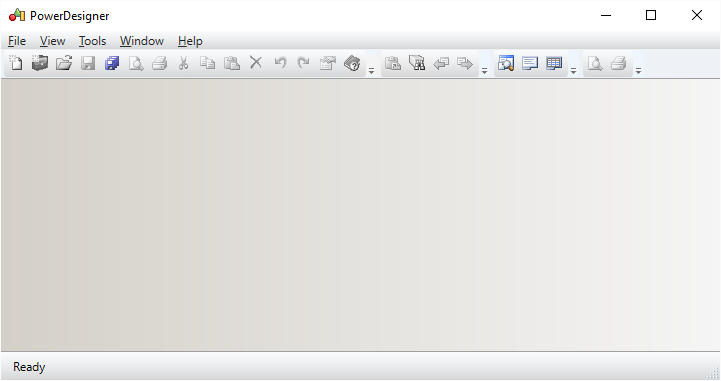Click the Paste clipboard icon beside Delete
Screen dimensions: 721x381
point(232,63)
